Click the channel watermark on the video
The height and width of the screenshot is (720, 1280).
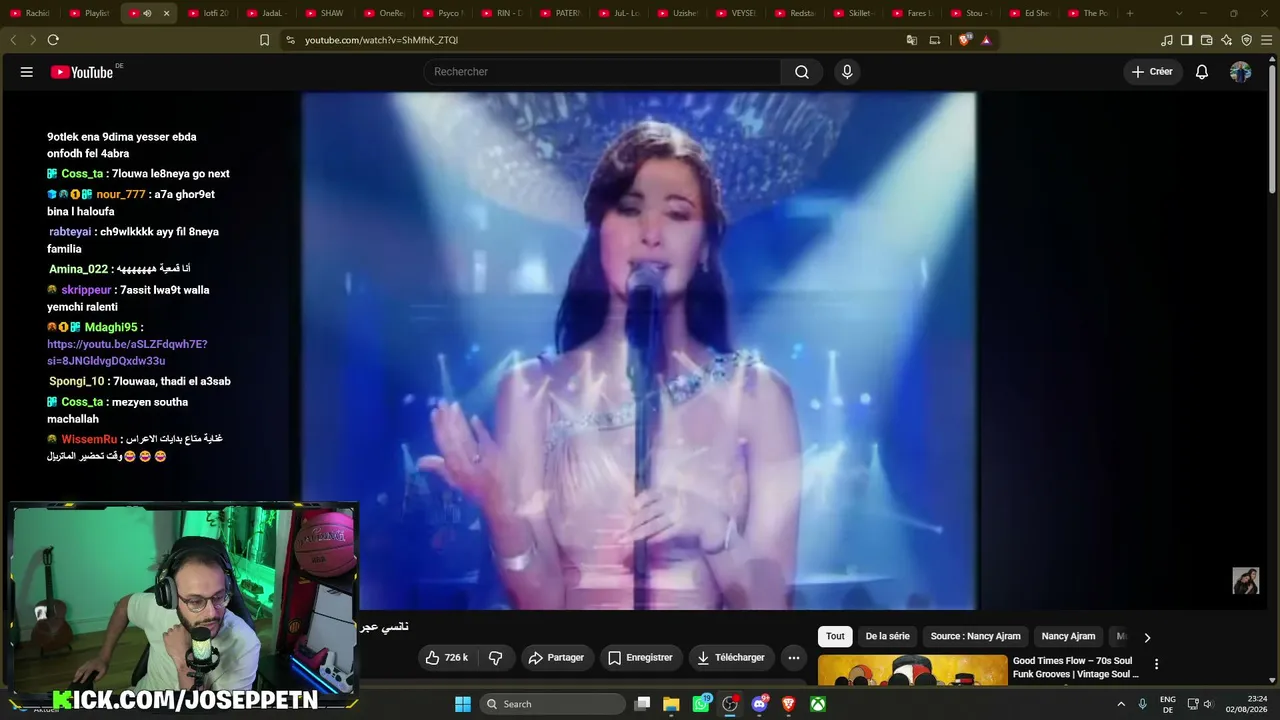tap(1245, 581)
